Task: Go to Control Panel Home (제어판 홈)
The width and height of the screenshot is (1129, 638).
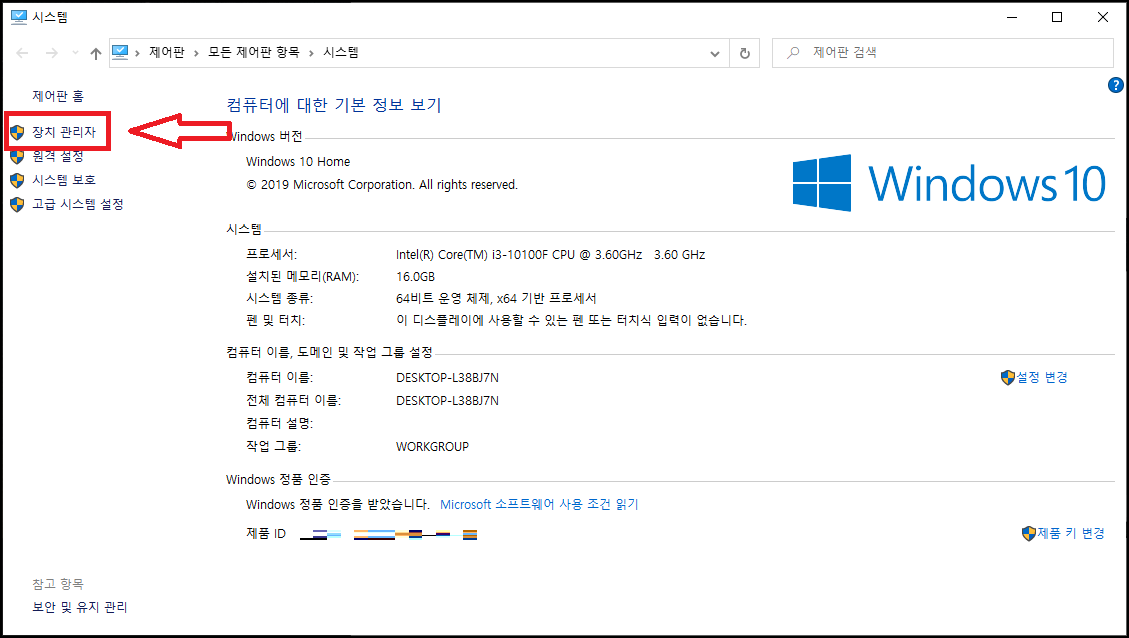Action: click(x=58, y=96)
